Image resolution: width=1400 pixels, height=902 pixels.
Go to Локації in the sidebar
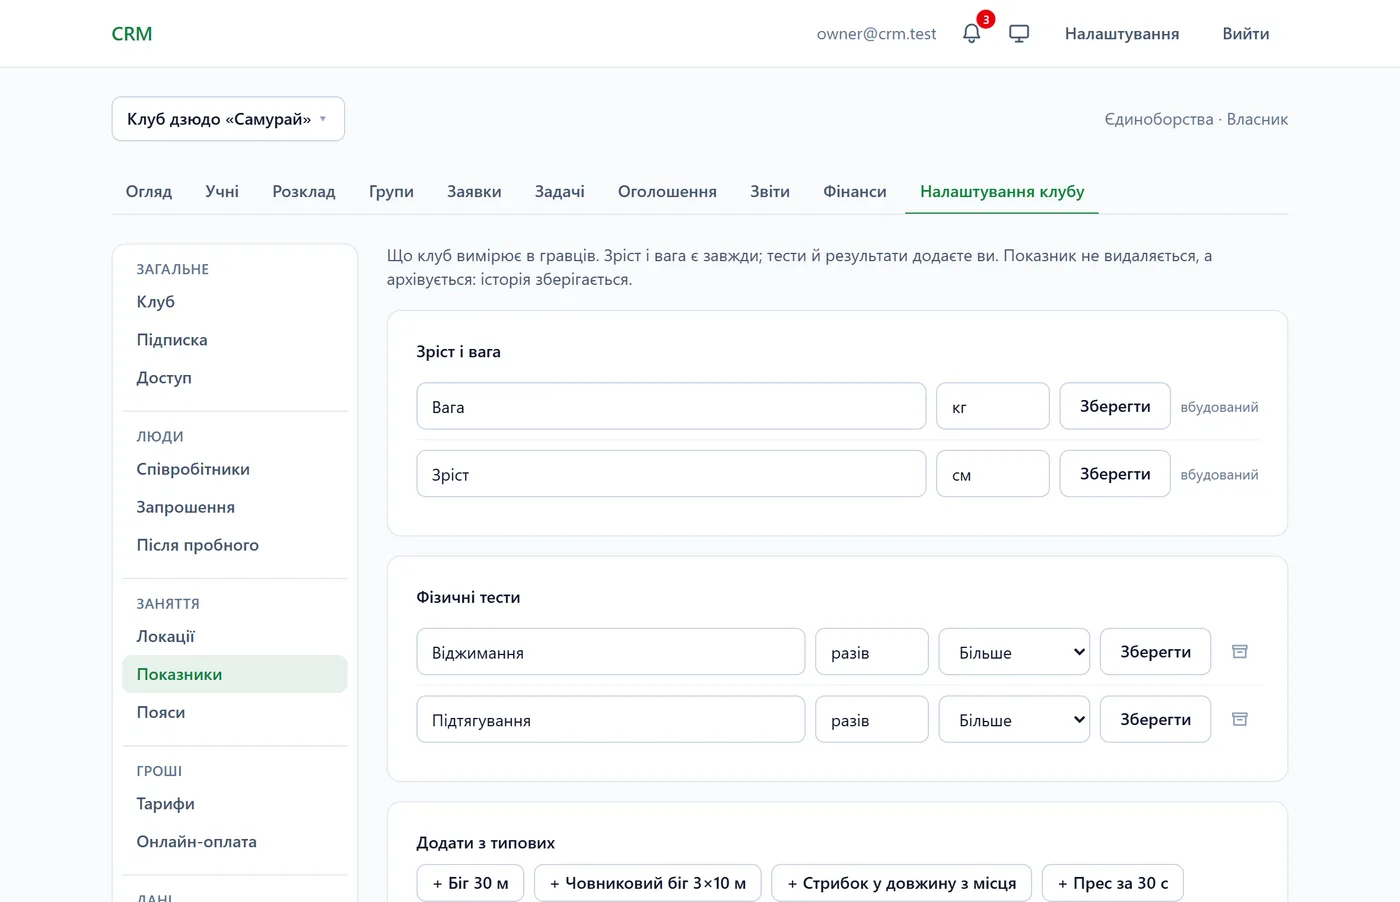click(235, 637)
